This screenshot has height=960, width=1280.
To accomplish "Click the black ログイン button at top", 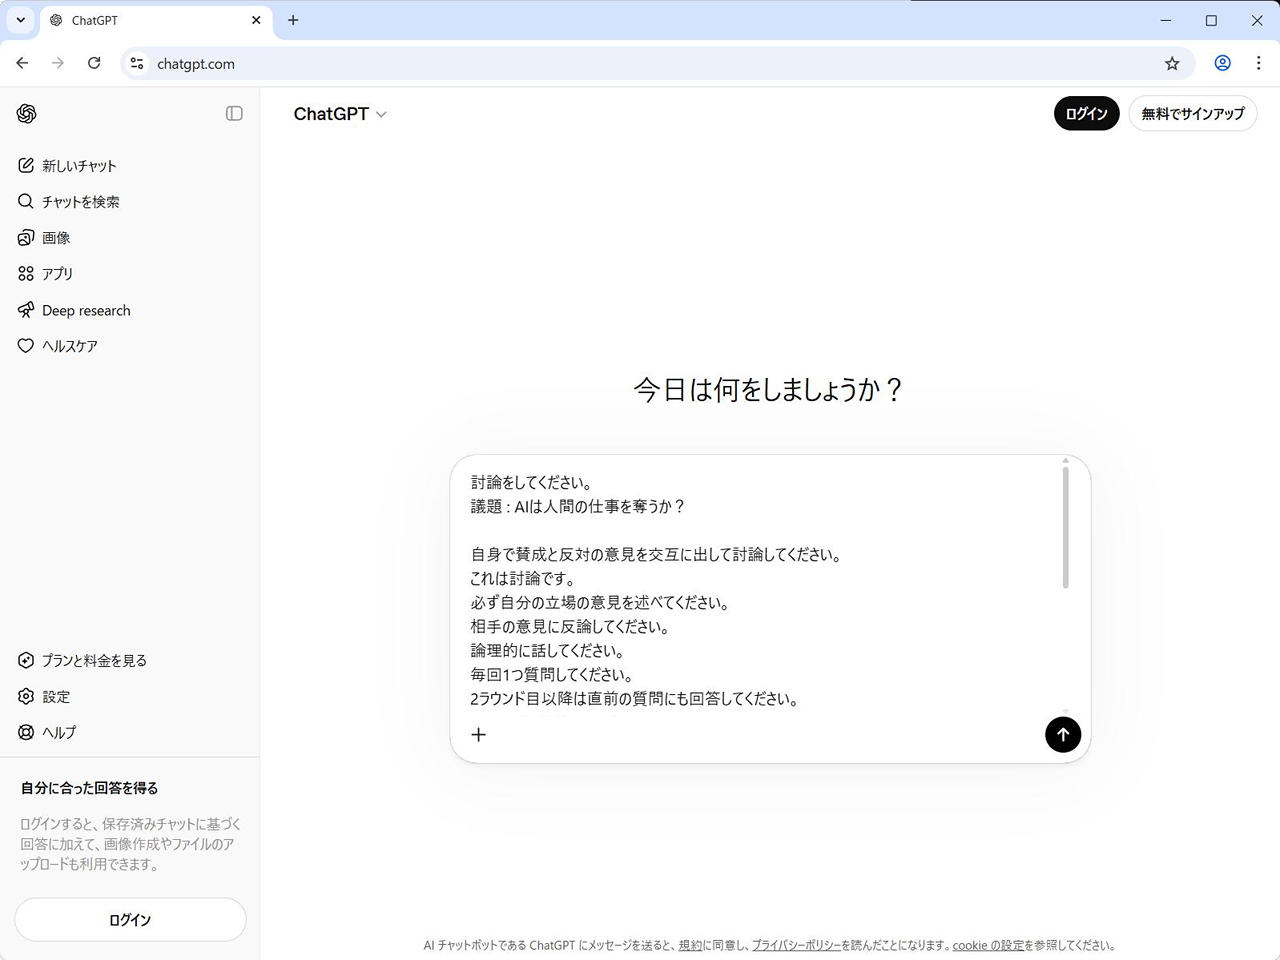I will pyautogui.click(x=1086, y=114).
